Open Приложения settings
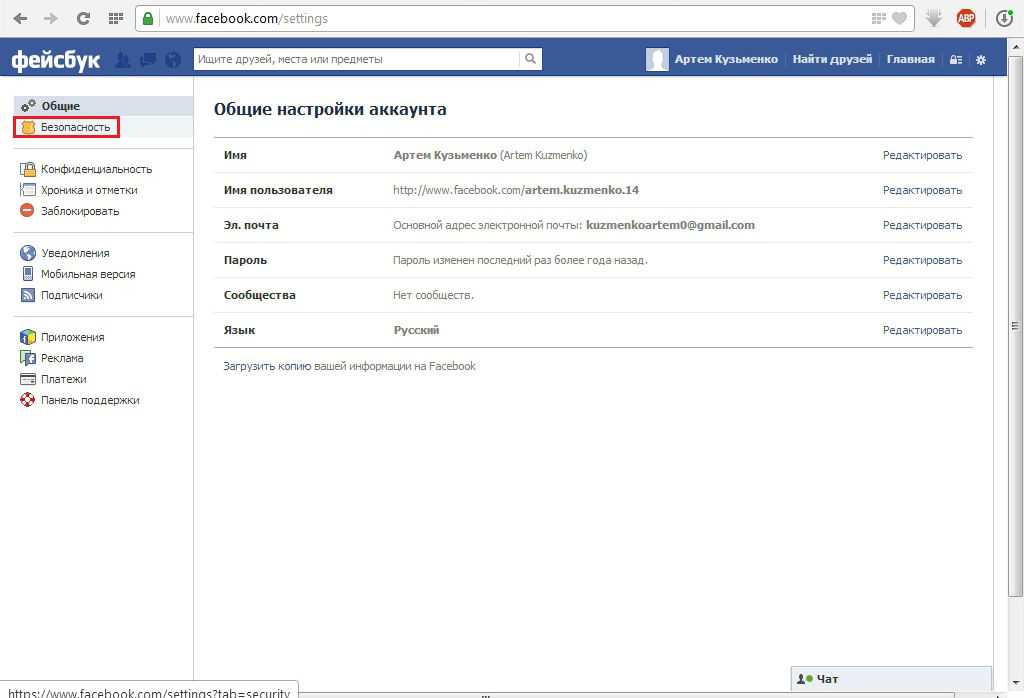 tap(72, 337)
